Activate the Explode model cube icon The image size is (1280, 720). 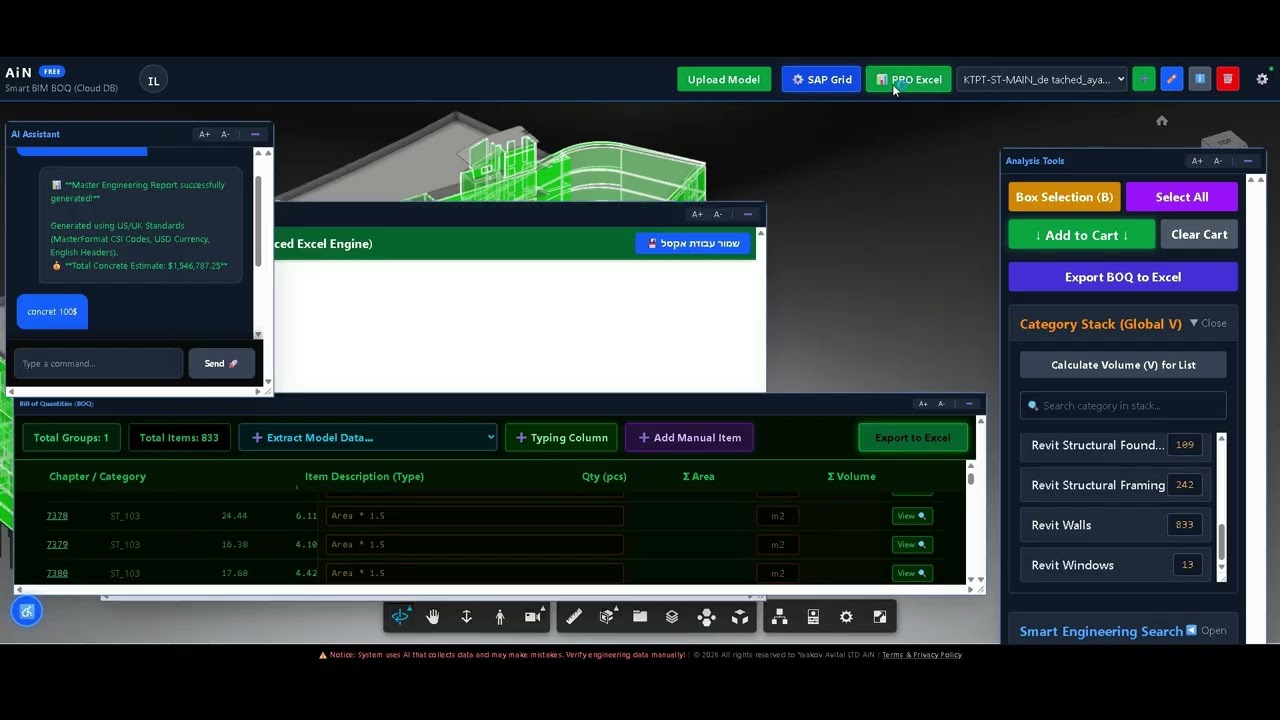coord(740,617)
